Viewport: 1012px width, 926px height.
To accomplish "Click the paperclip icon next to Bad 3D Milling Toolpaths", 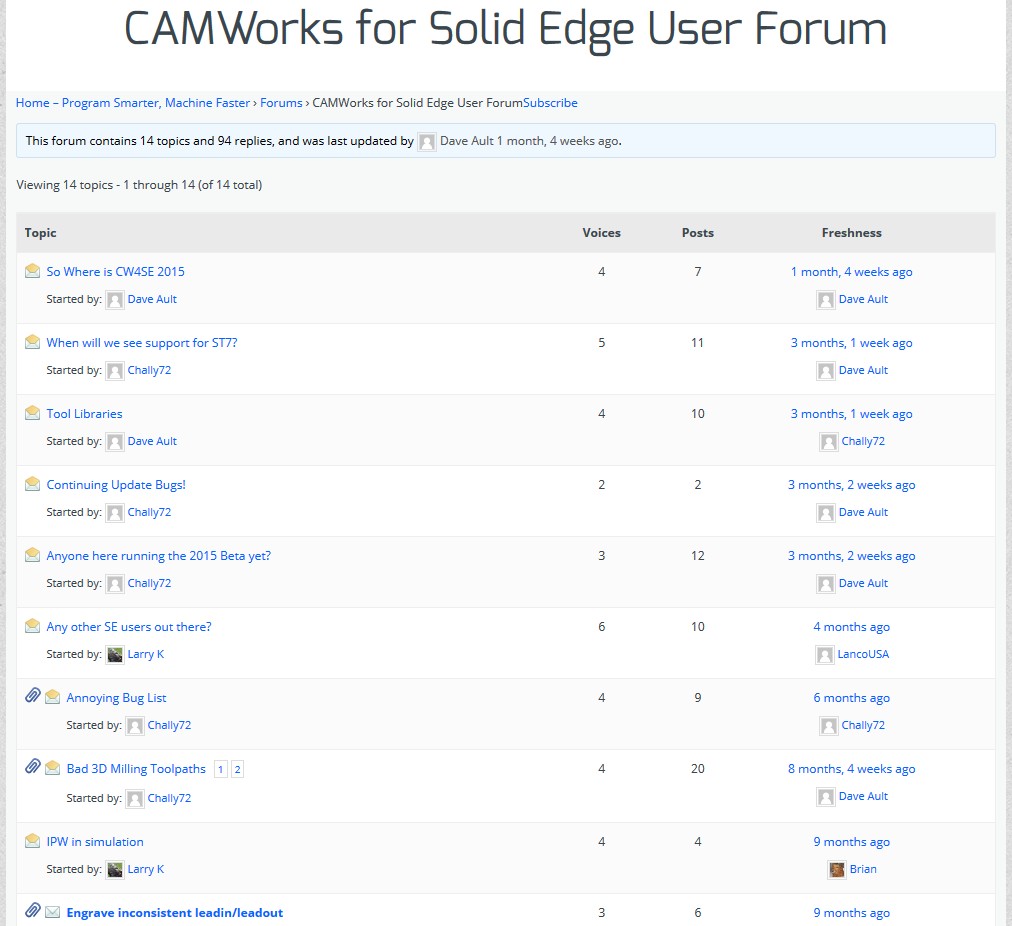I will pos(33,768).
